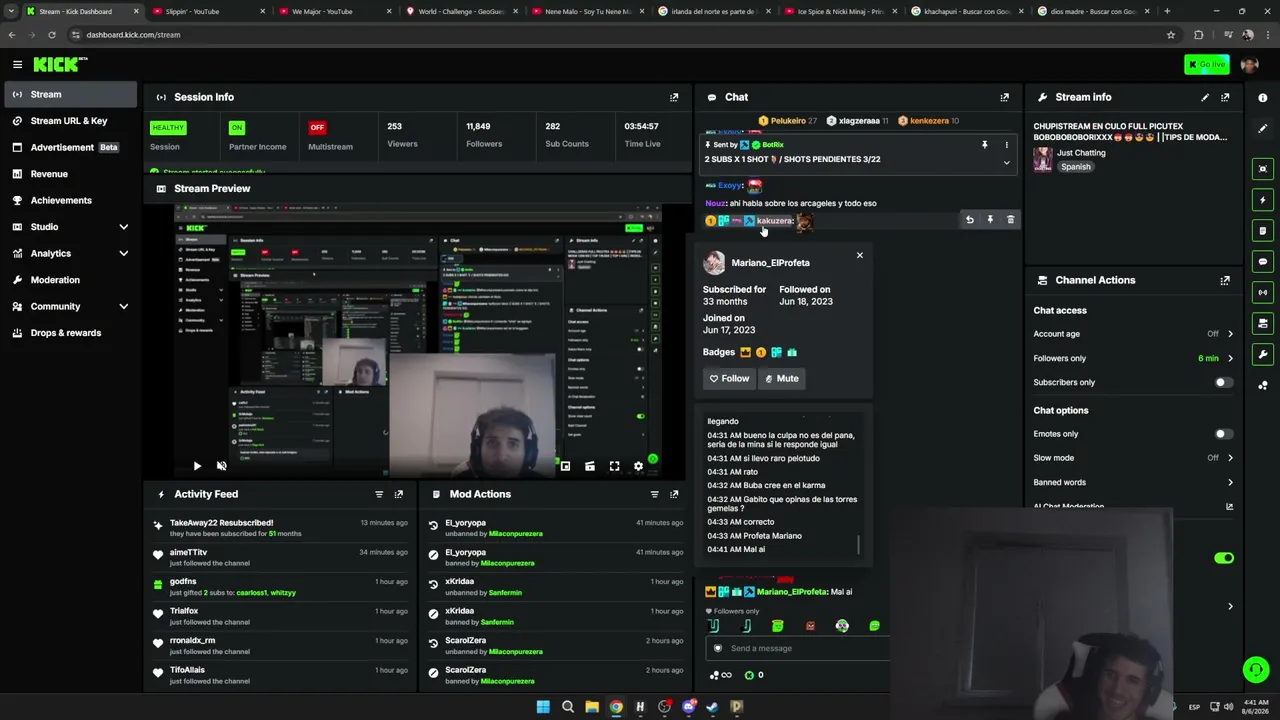Reply to kakuzera's chat message
The width and height of the screenshot is (1280, 720).
[969, 220]
